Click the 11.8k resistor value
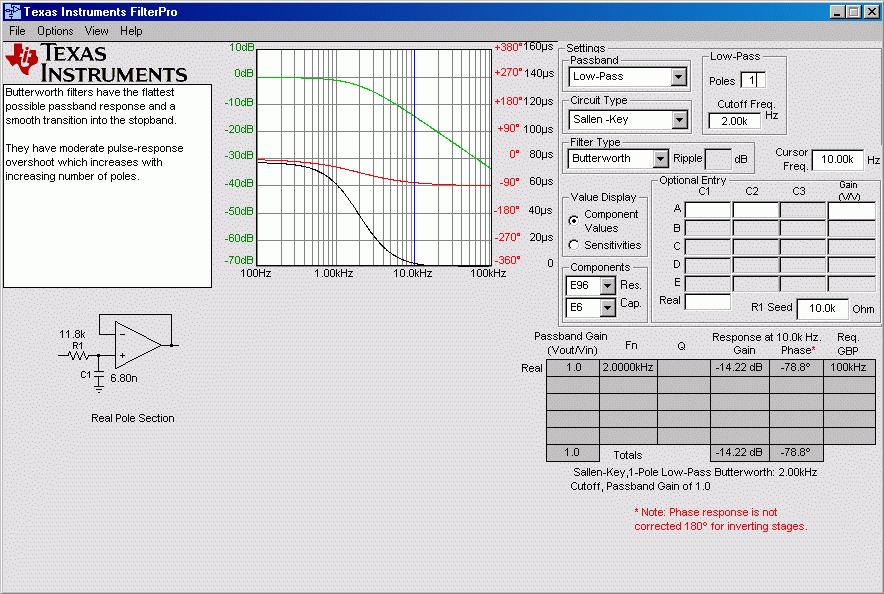 click(72, 334)
